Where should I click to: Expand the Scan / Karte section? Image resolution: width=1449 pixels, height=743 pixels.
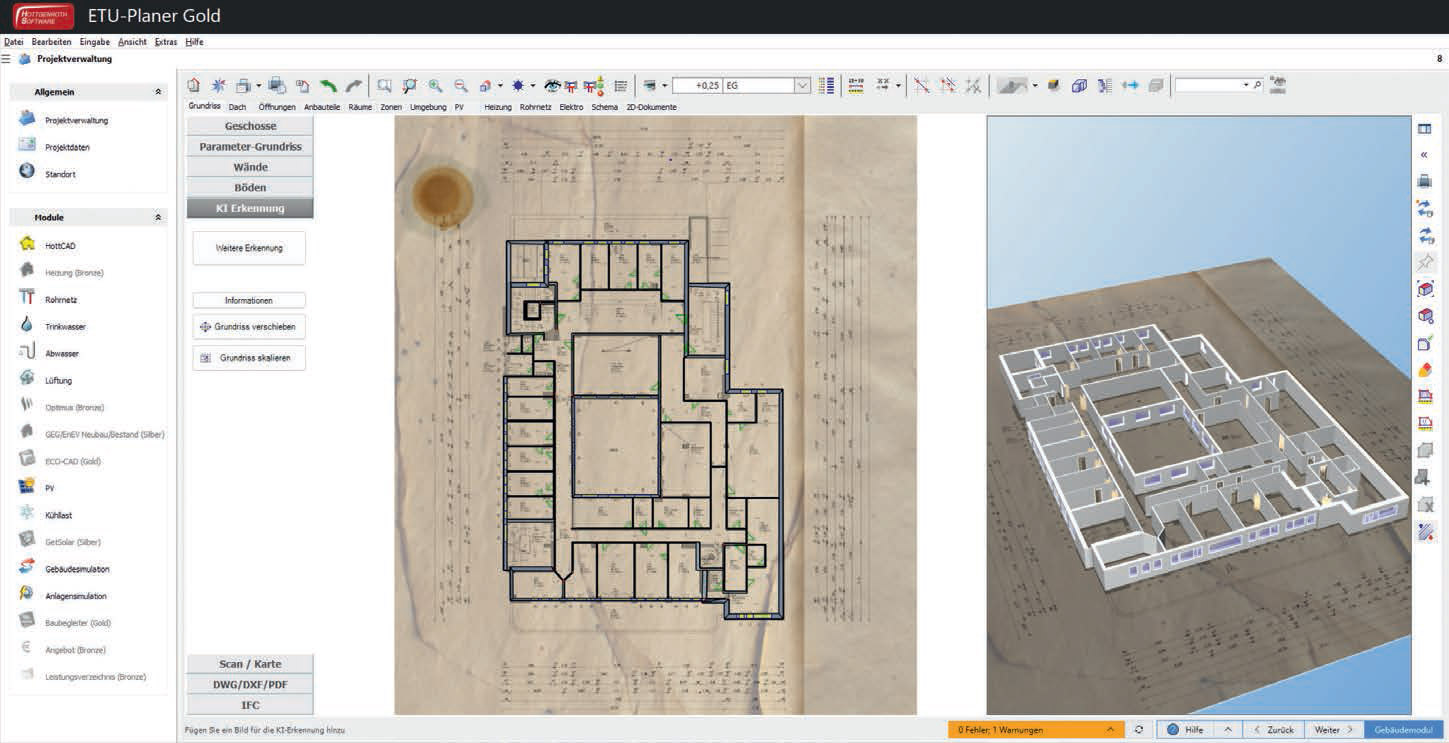pyautogui.click(x=250, y=664)
